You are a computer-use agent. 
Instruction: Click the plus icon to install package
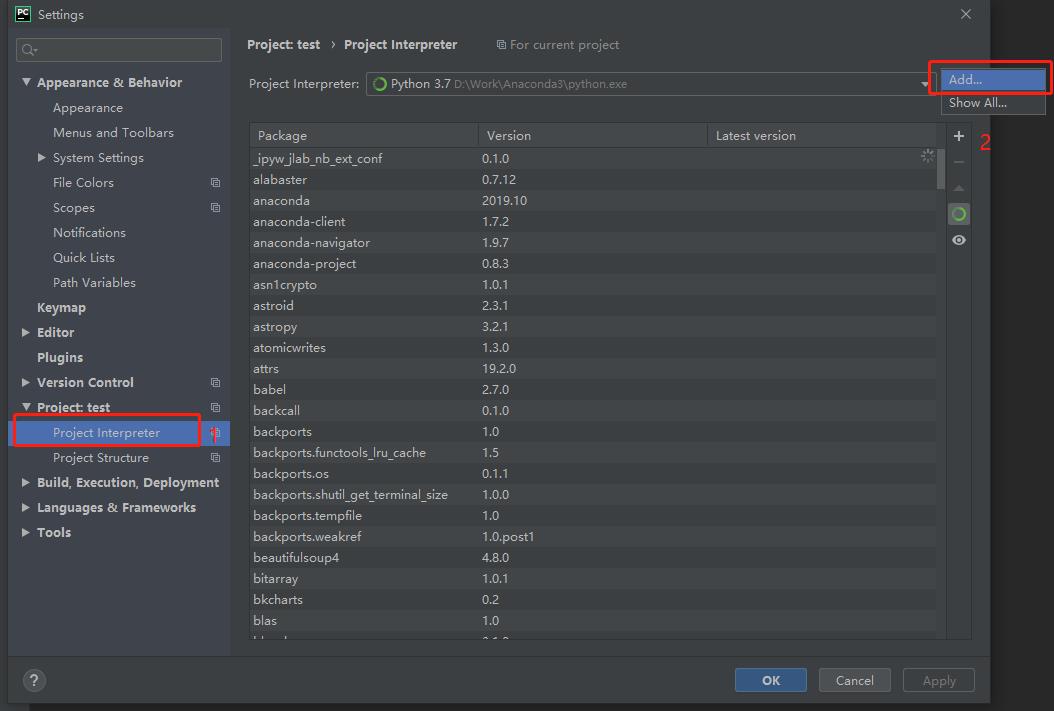[x=959, y=136]
